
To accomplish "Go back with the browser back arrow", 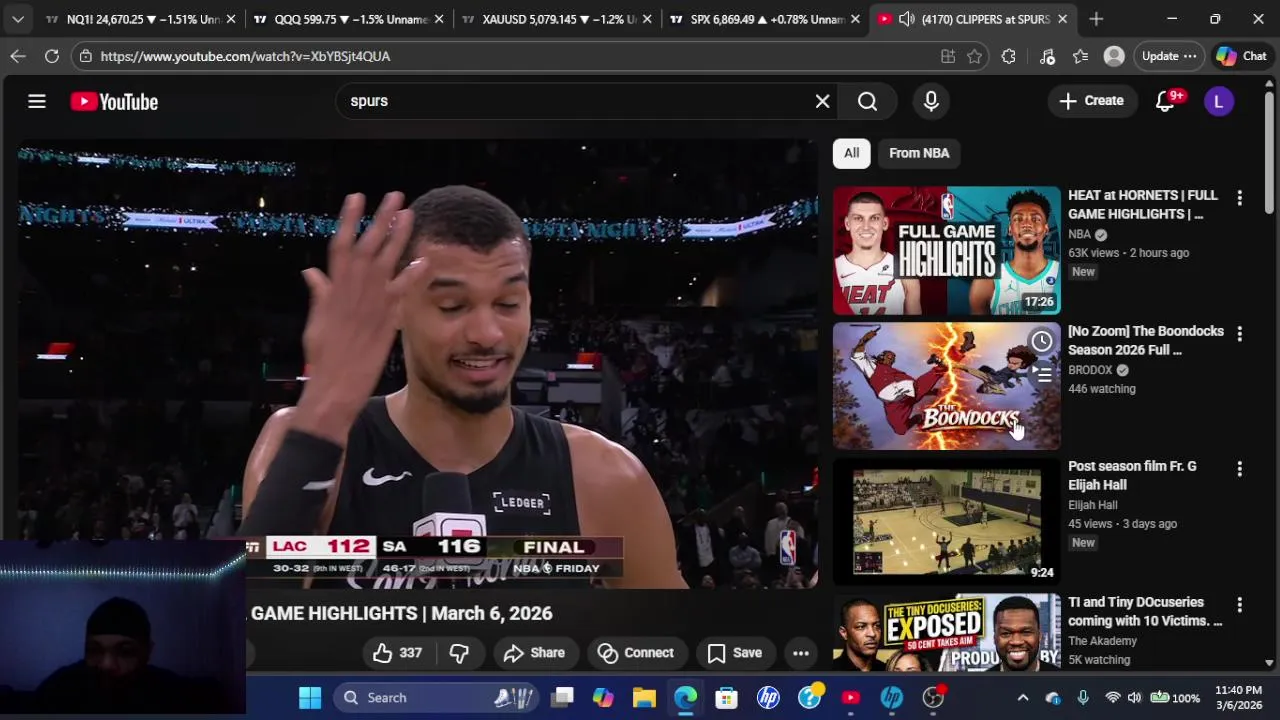I will [x=18, y=56].
